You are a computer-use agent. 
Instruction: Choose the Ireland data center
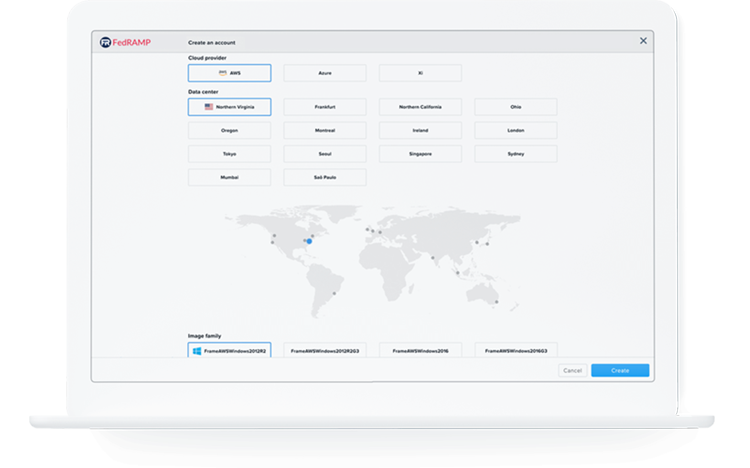click(x=420, y=130)
